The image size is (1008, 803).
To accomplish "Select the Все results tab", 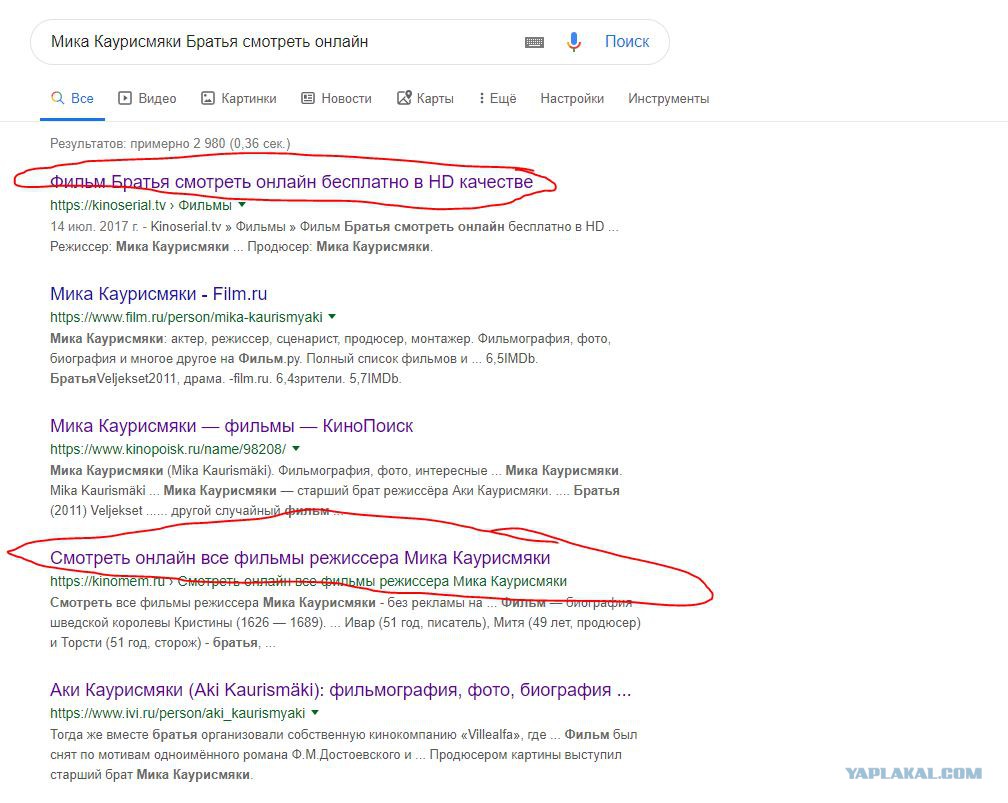I will [x=72, y=98].
